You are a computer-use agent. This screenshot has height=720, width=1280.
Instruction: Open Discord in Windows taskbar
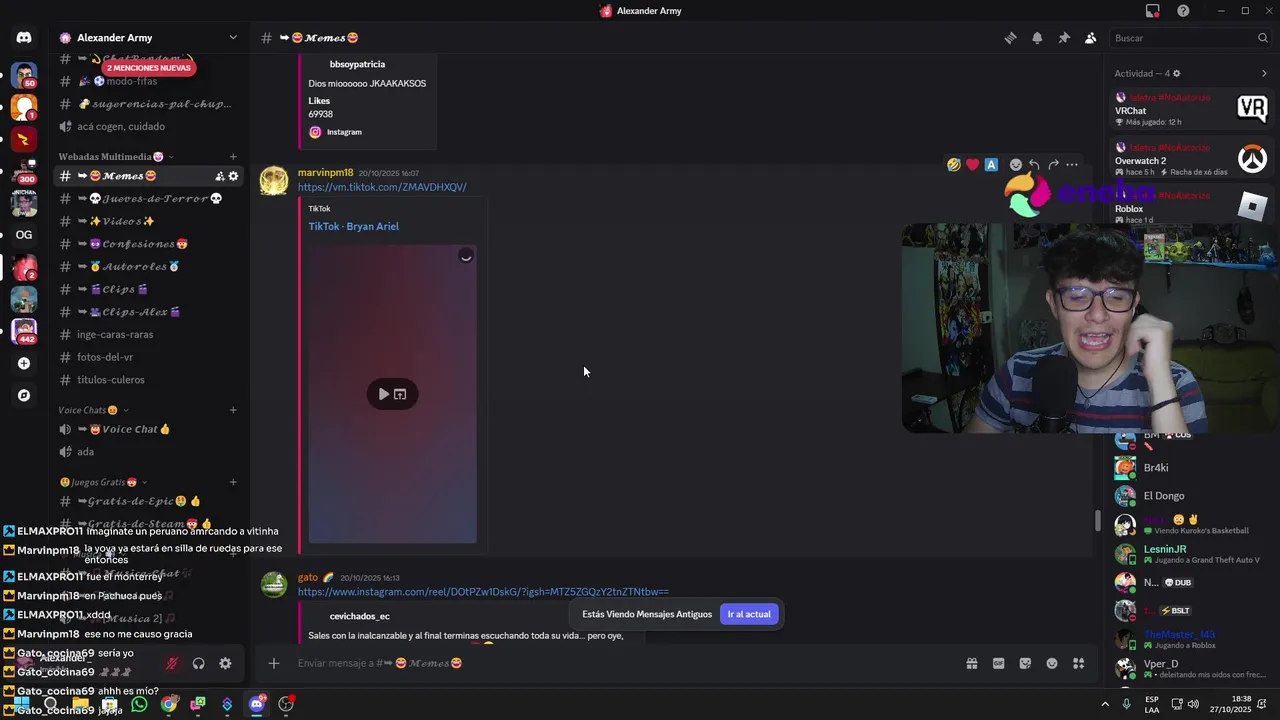point(257,704)
